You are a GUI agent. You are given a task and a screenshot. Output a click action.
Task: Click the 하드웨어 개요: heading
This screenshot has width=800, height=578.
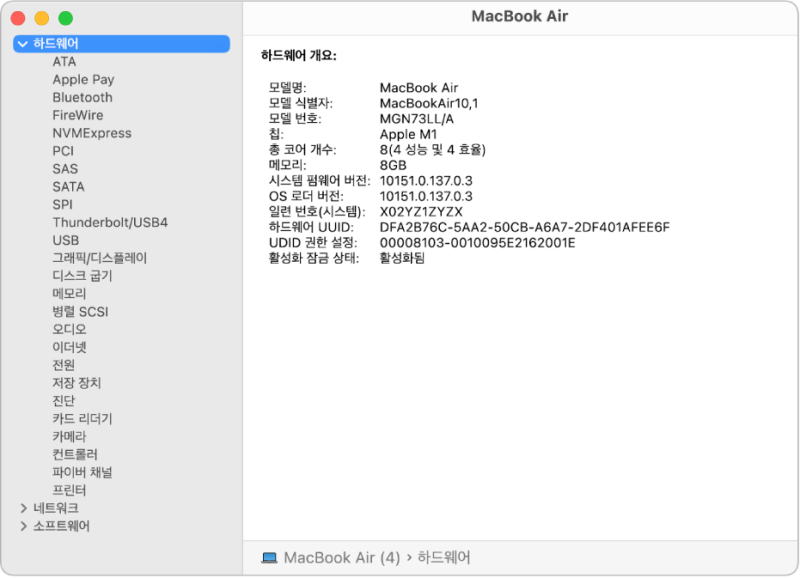(x=299, y=56)
